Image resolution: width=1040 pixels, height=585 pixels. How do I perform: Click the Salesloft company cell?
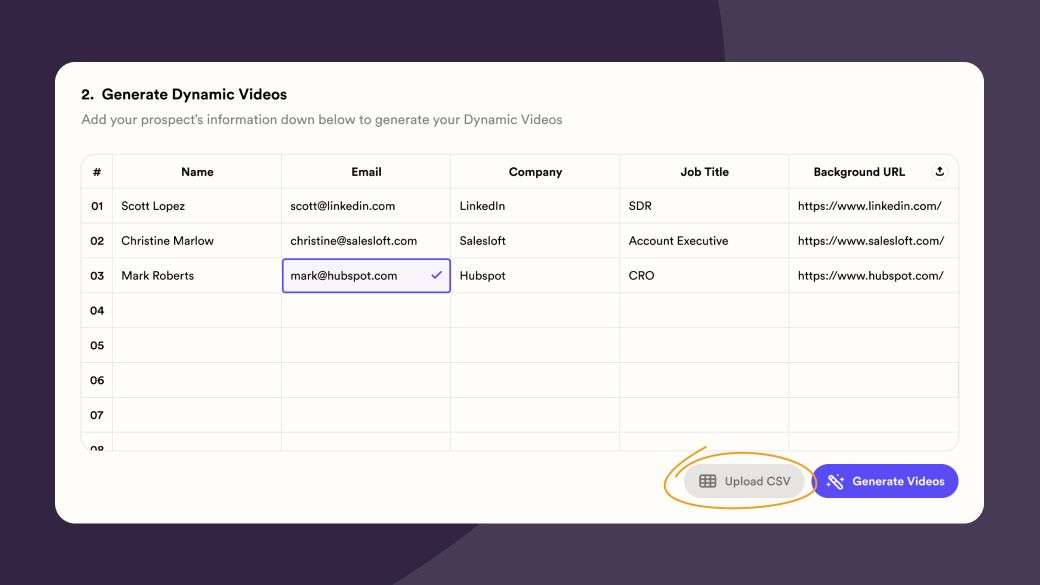[535, 241]
